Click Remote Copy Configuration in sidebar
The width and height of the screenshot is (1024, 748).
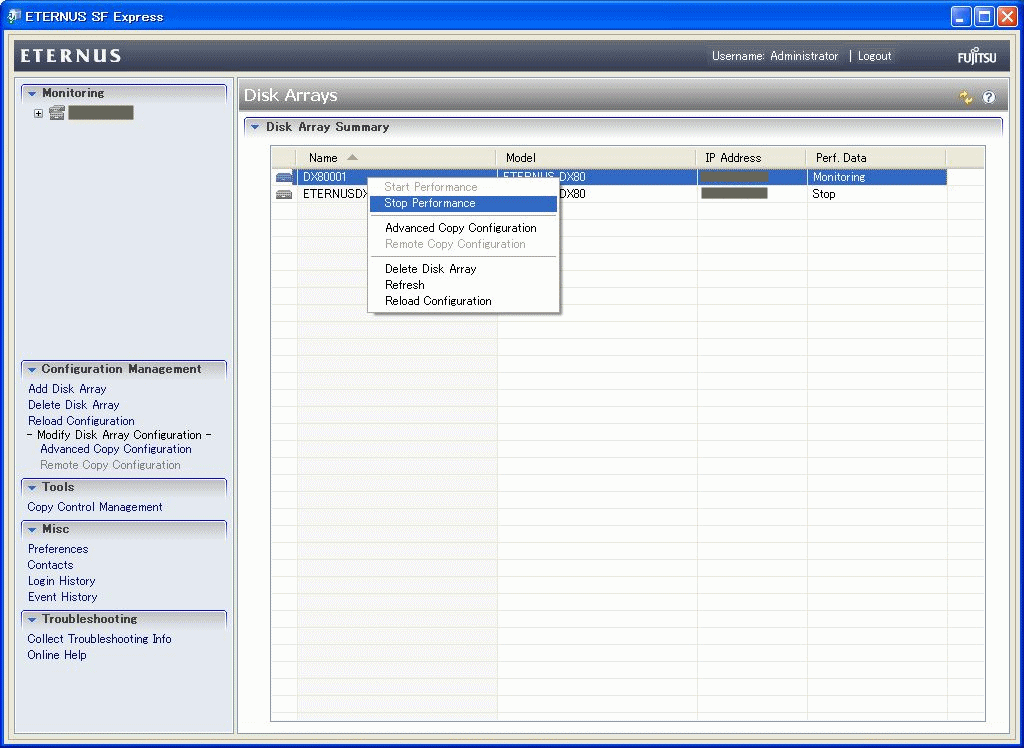tap(110, 465)
